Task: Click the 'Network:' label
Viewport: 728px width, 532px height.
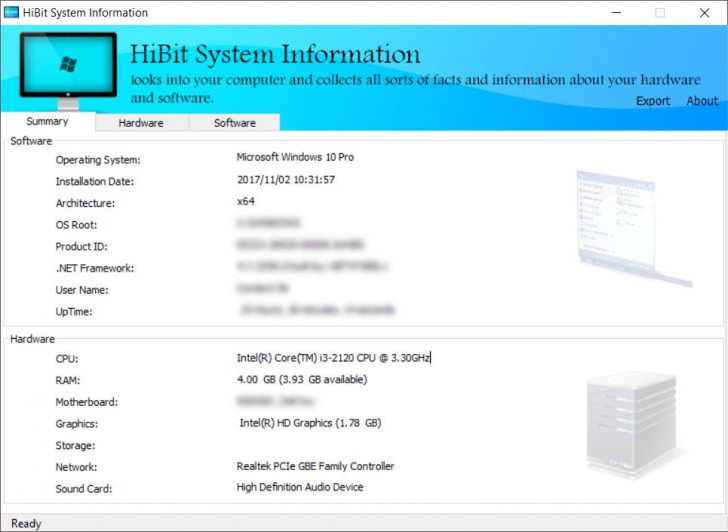Action: [x=77, y=467]
